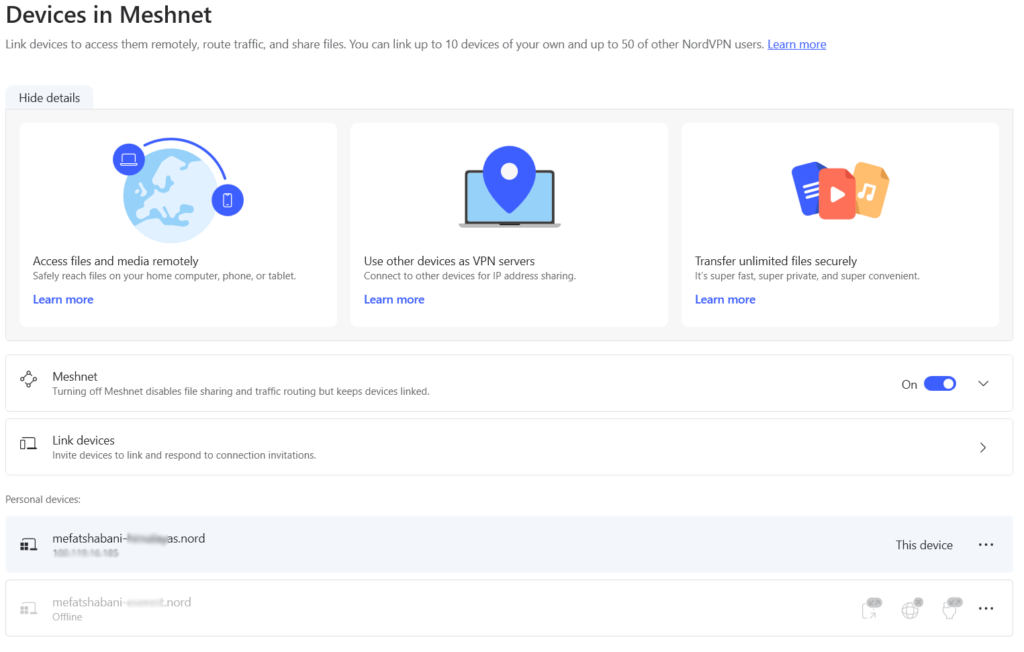Click the file sharing permission icon on offline device
The height and width of the screenshot is (652, 1024).
click(871, 609)
